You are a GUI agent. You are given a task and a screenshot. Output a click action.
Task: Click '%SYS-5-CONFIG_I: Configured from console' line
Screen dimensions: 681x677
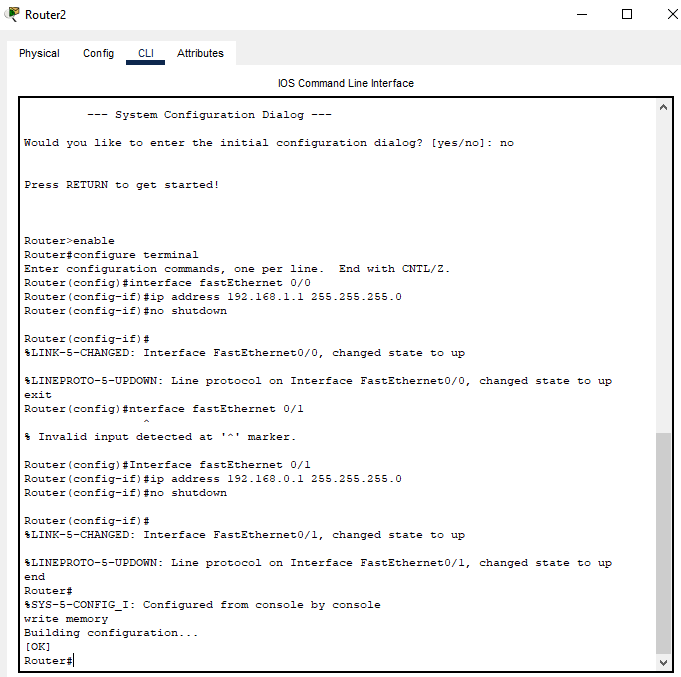coord(202,605)
